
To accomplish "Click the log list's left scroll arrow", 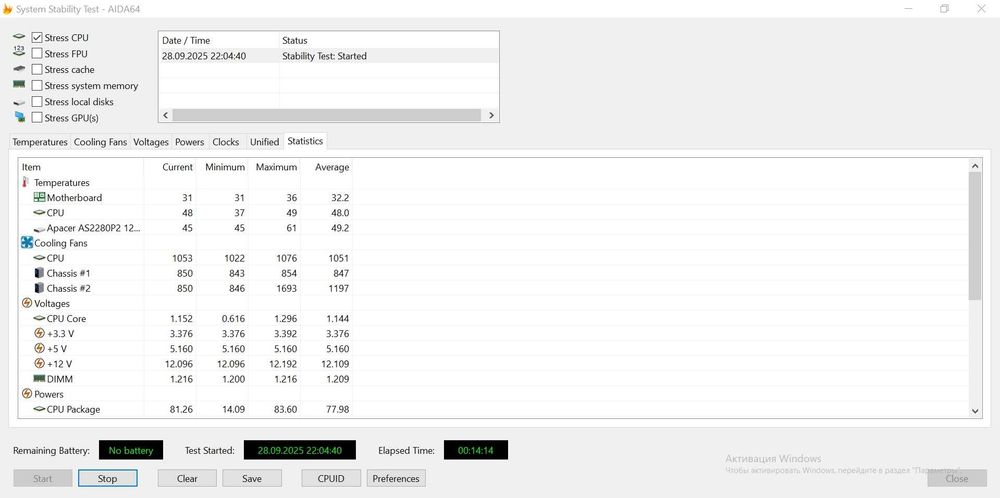I will (x=166, y=115).
